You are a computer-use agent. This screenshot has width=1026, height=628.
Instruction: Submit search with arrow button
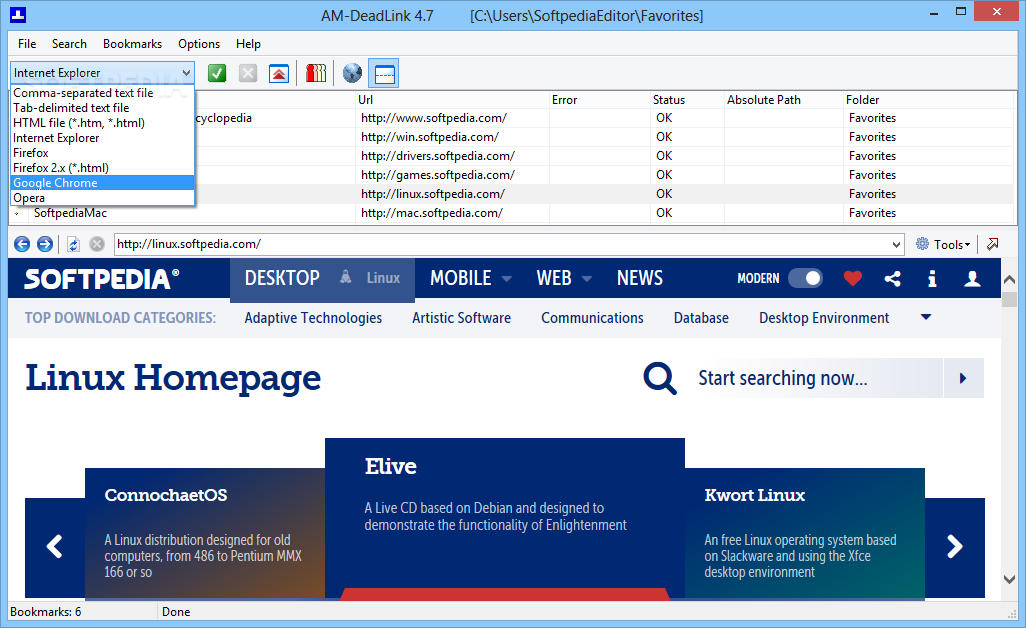963,378
